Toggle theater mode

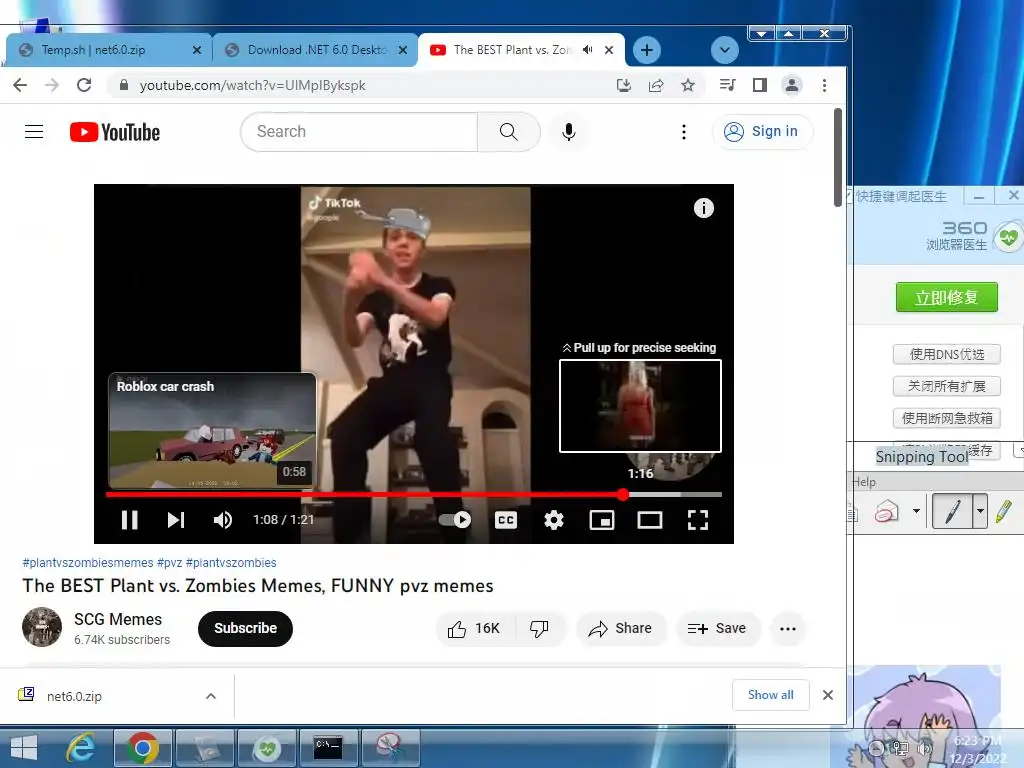point(650,520)
